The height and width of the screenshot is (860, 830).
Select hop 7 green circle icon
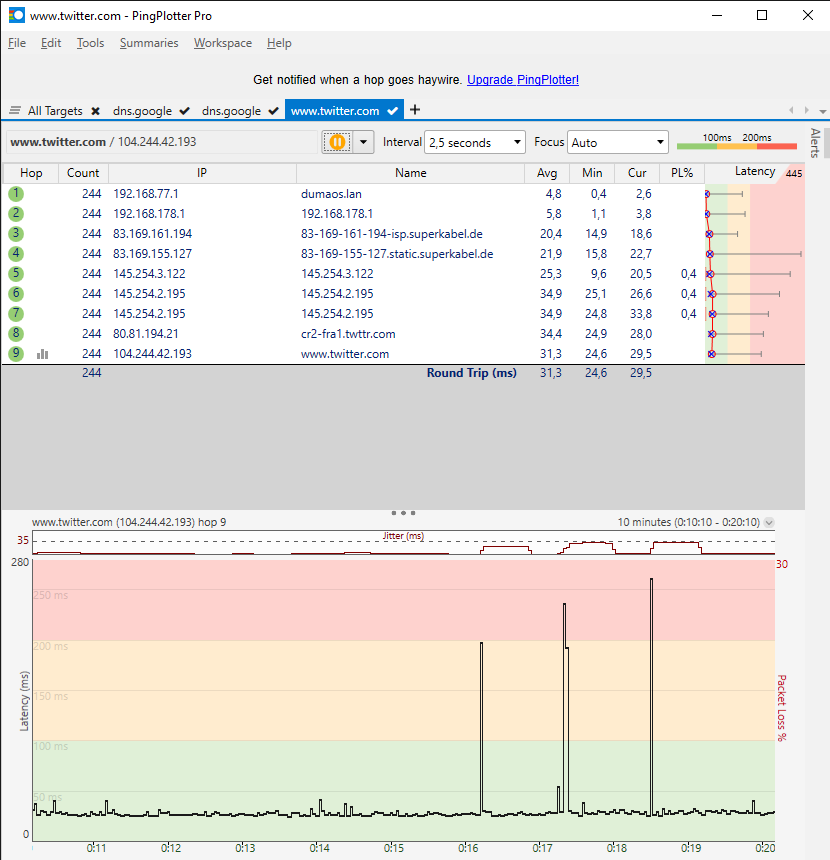click(16, 314)
